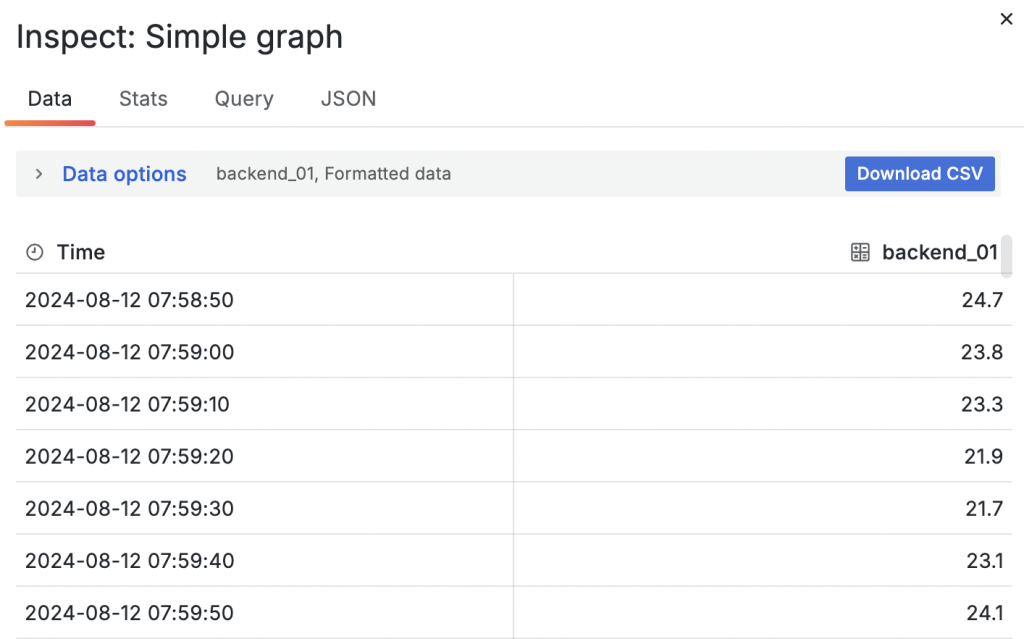1024x639 pixels.
Task: Open the Data options section label
Action: coord(124,174)
